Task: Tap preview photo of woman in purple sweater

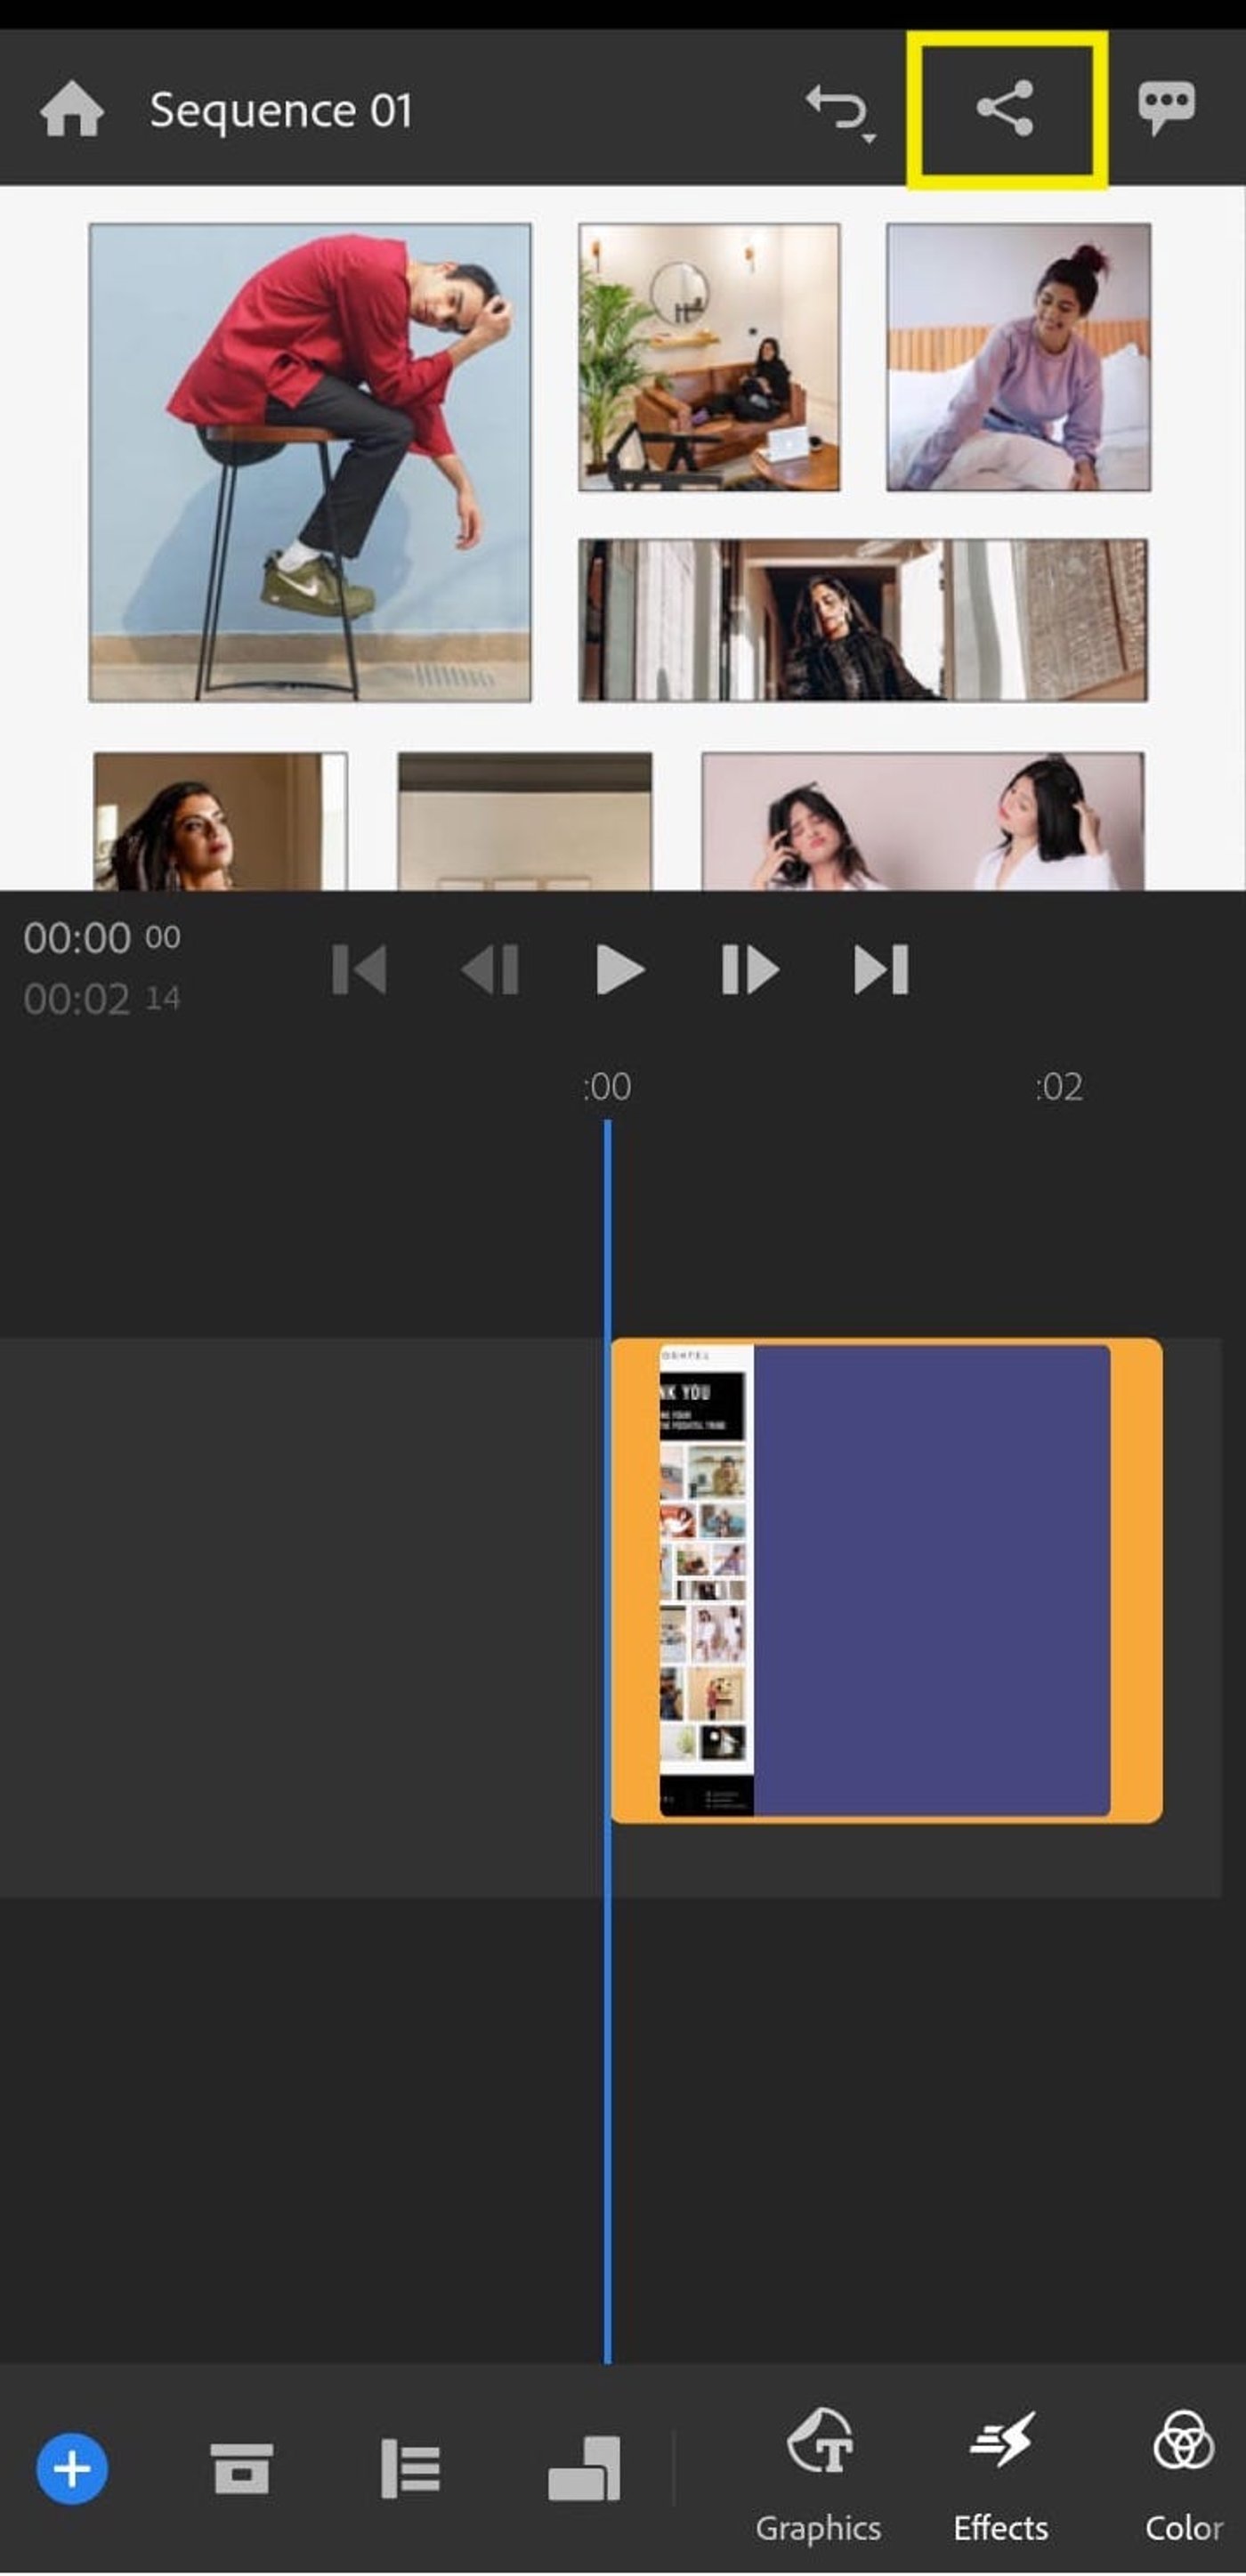Action: 1019,357
